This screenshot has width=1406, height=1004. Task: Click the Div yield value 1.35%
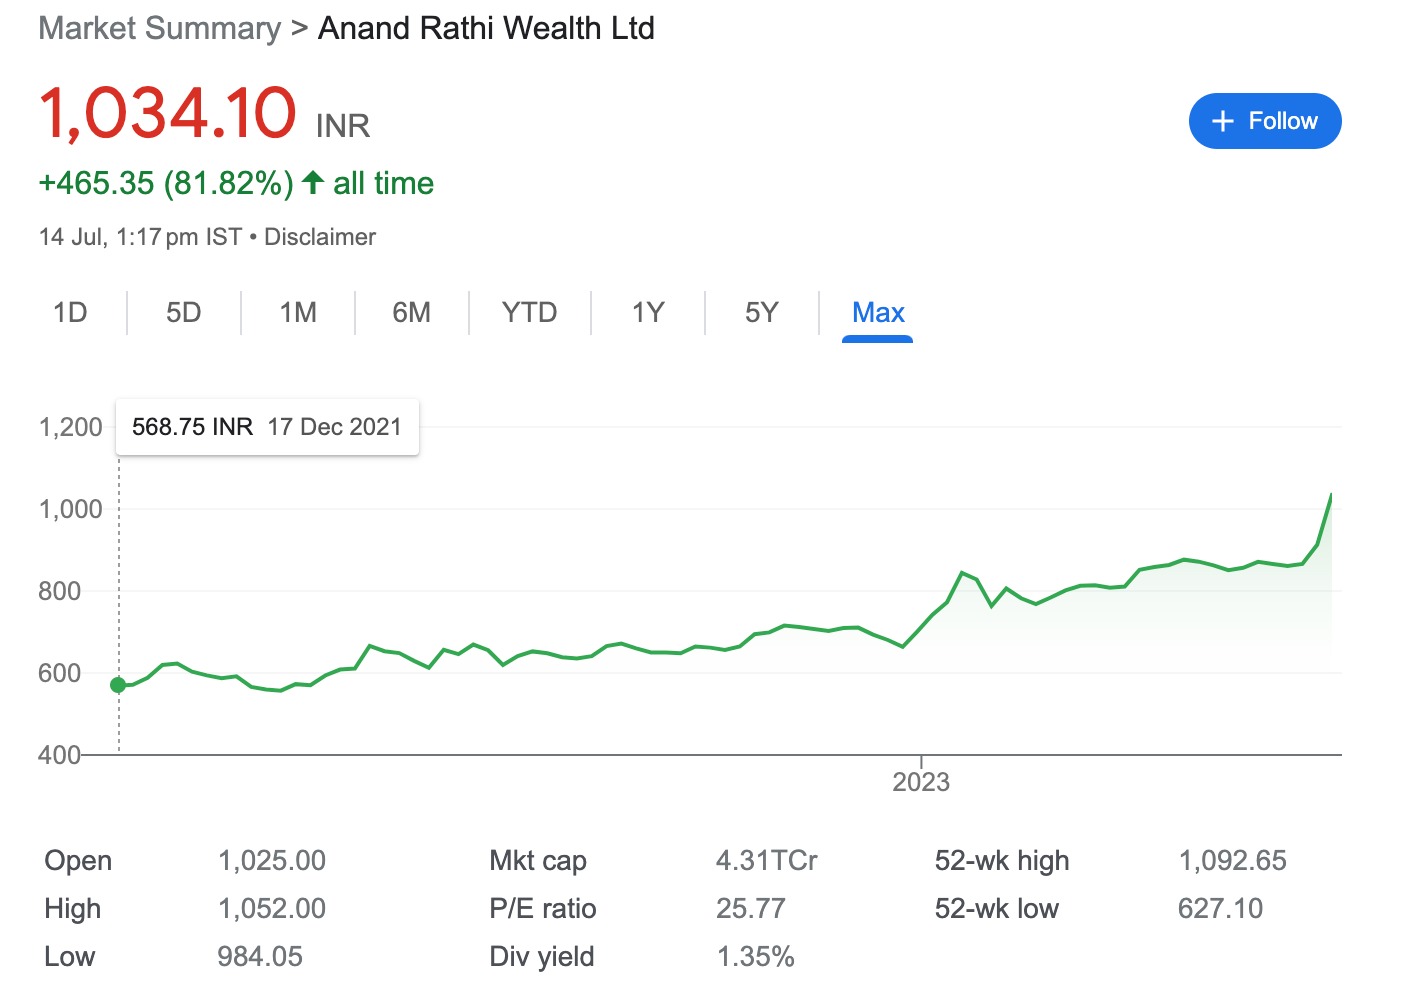[x=756, y=957]
